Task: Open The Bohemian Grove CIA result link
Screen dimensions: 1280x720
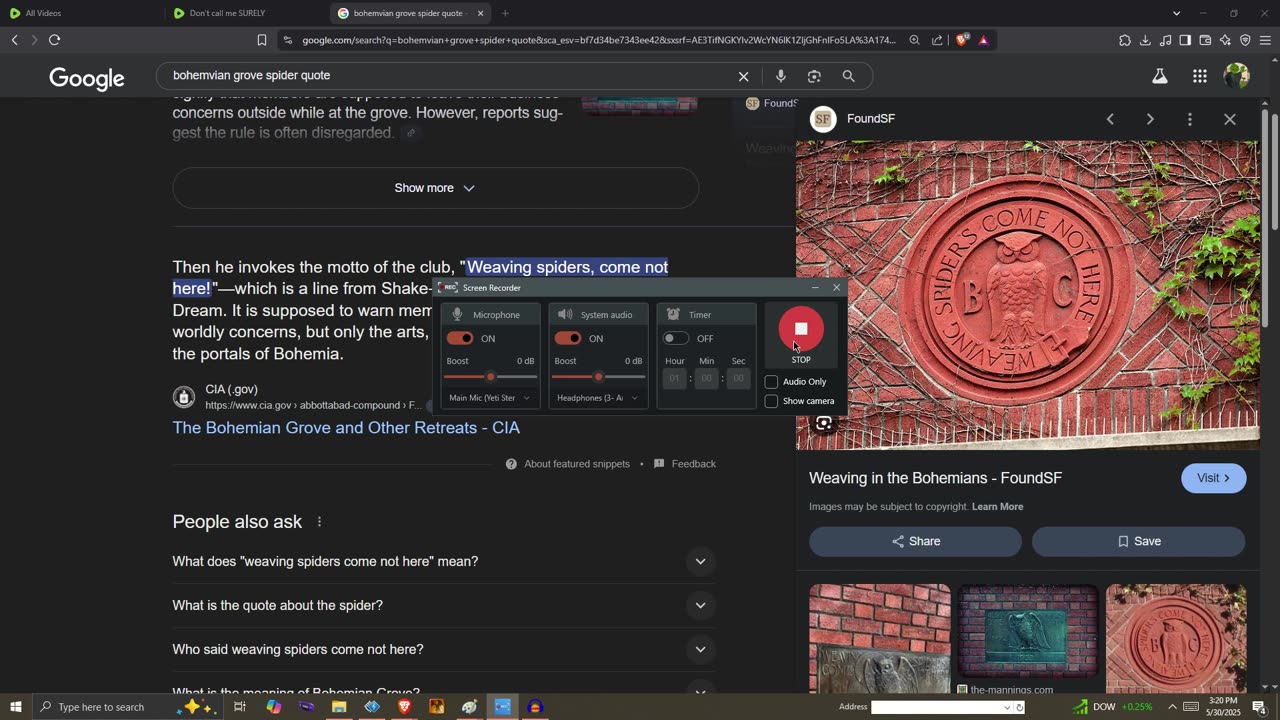Action: coord(346,428)
